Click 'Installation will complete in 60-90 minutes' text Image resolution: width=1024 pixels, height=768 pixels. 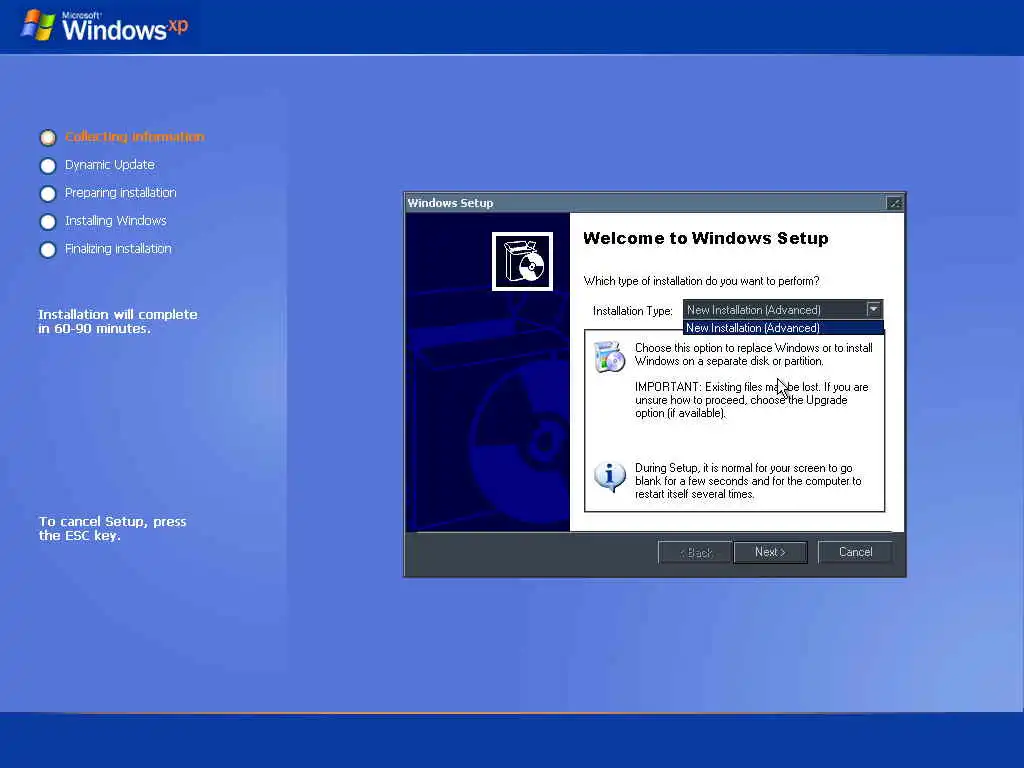118,321
